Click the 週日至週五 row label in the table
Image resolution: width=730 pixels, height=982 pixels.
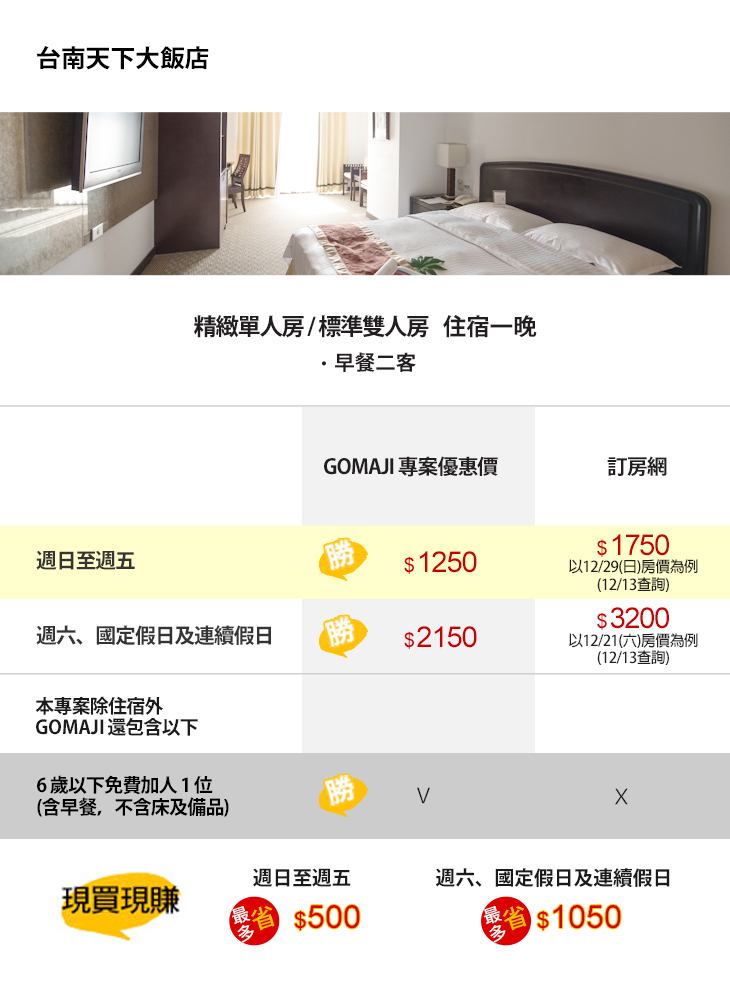coord(85,562)
